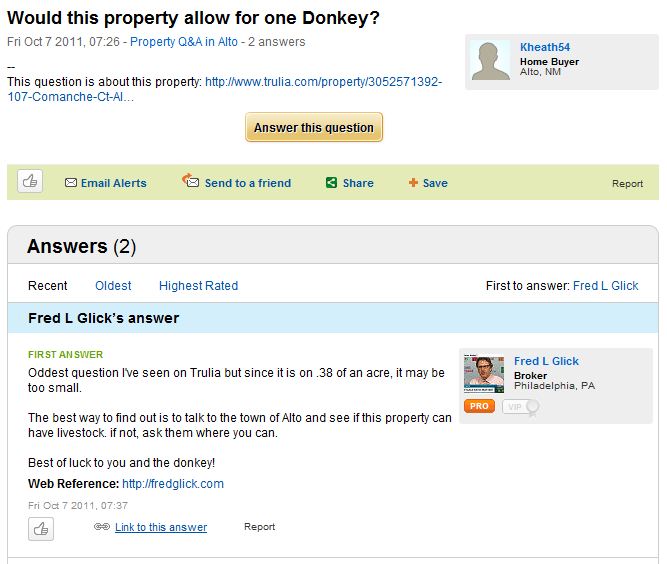Report Fred L Glick's answer
This screenshot has width=667, height=564.
(259, 527)
